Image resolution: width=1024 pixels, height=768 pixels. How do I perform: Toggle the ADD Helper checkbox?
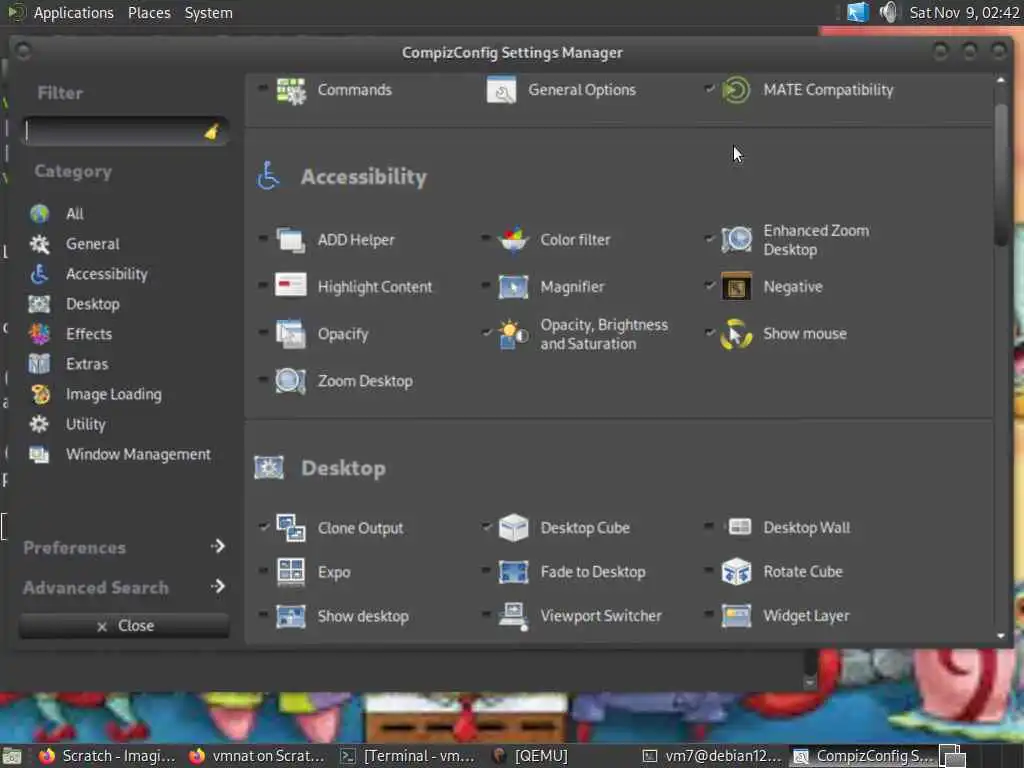(263, 238)
